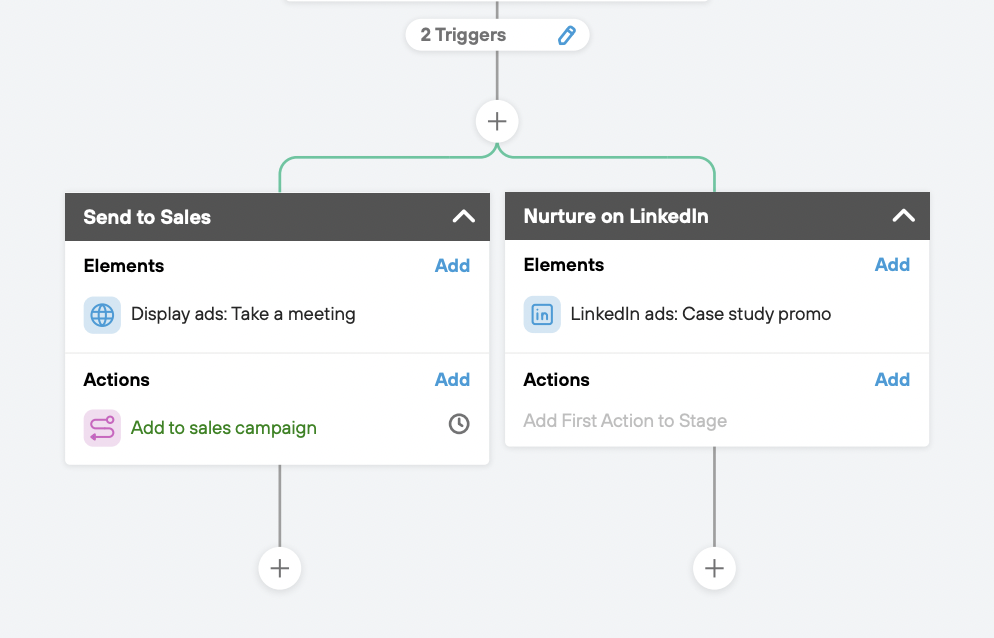The height and width of the screenshot is (638, 994).
Task: Click the plus node below 2 Triggers
Action: [497, 121]
